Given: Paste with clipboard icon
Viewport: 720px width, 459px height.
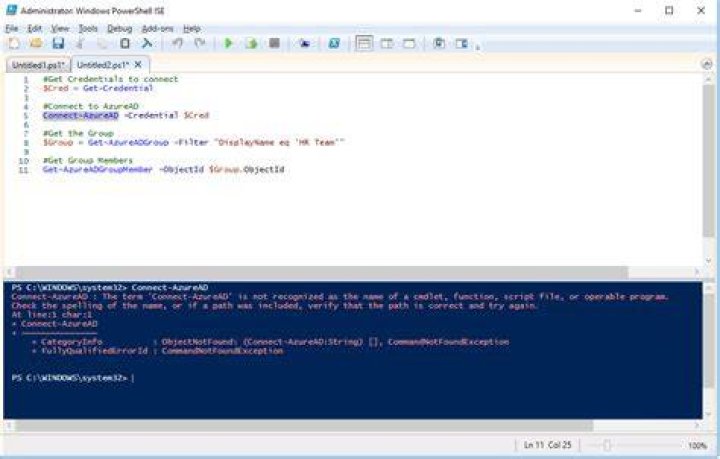Looking at the screenshot, I should point(124,44).
